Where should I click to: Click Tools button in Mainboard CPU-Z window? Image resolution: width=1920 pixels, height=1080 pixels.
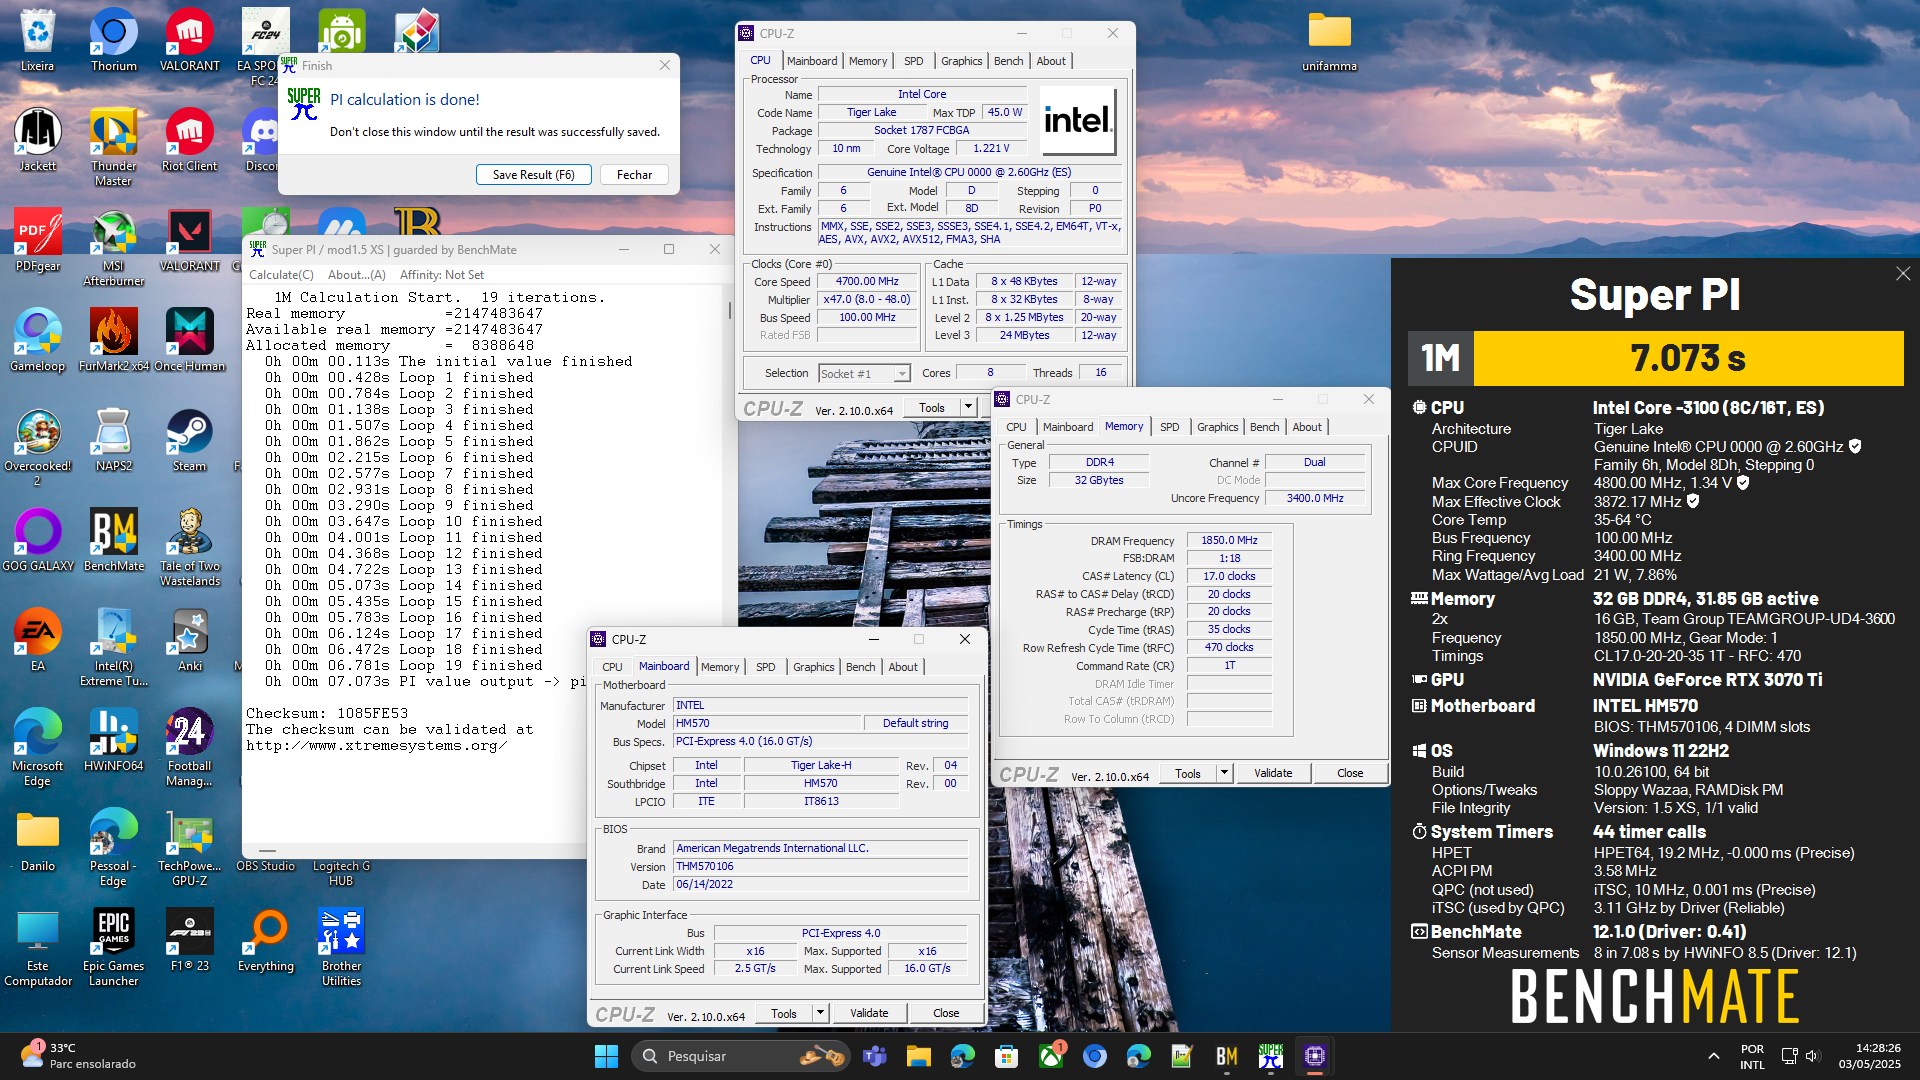point(784,1013)
